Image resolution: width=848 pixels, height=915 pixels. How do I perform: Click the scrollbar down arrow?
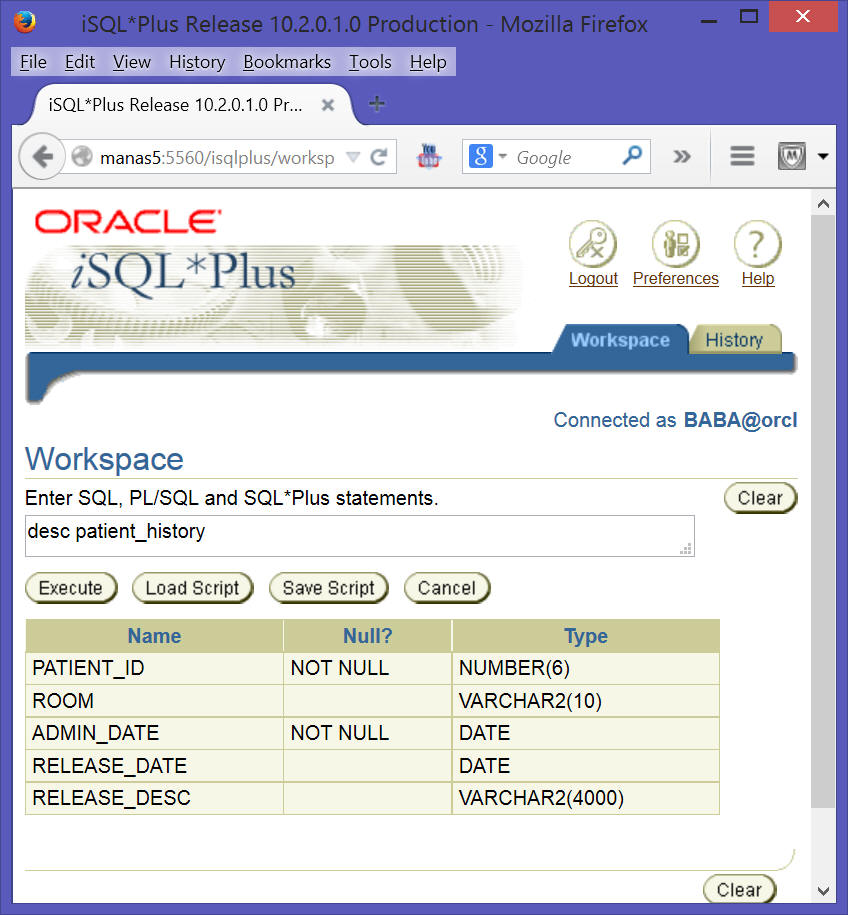point(823,890)
